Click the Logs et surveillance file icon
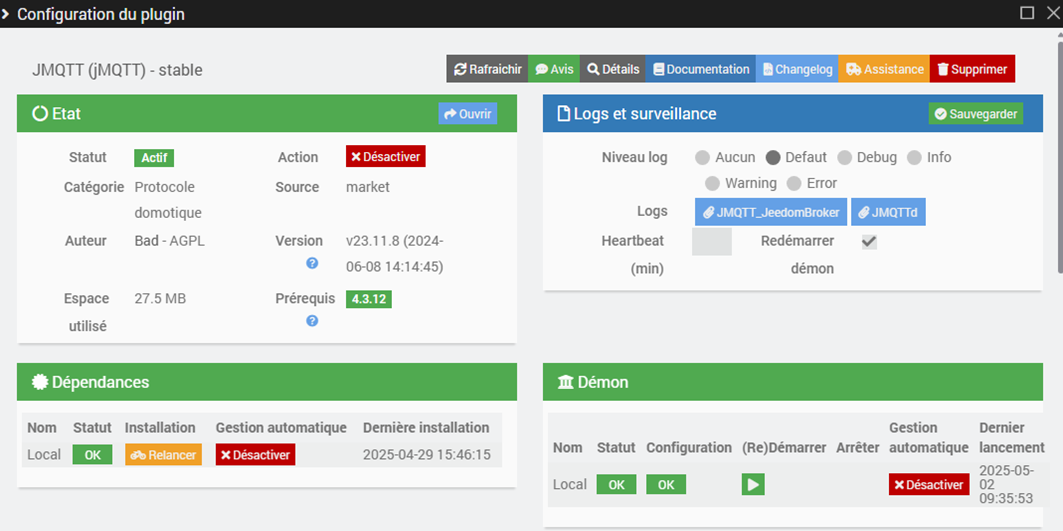Viewport: 1063px width, 531px height. 563,114
